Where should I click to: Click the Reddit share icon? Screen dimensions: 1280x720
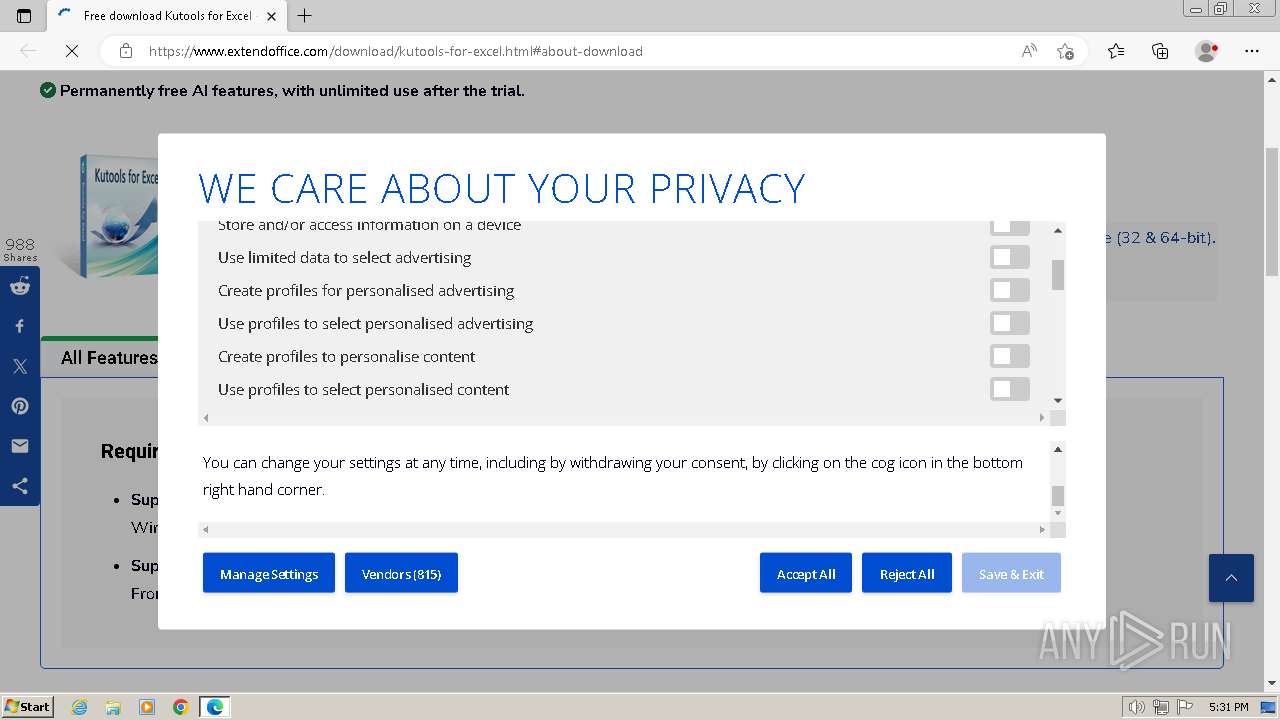pyautogui.click(x=20, y=286)
